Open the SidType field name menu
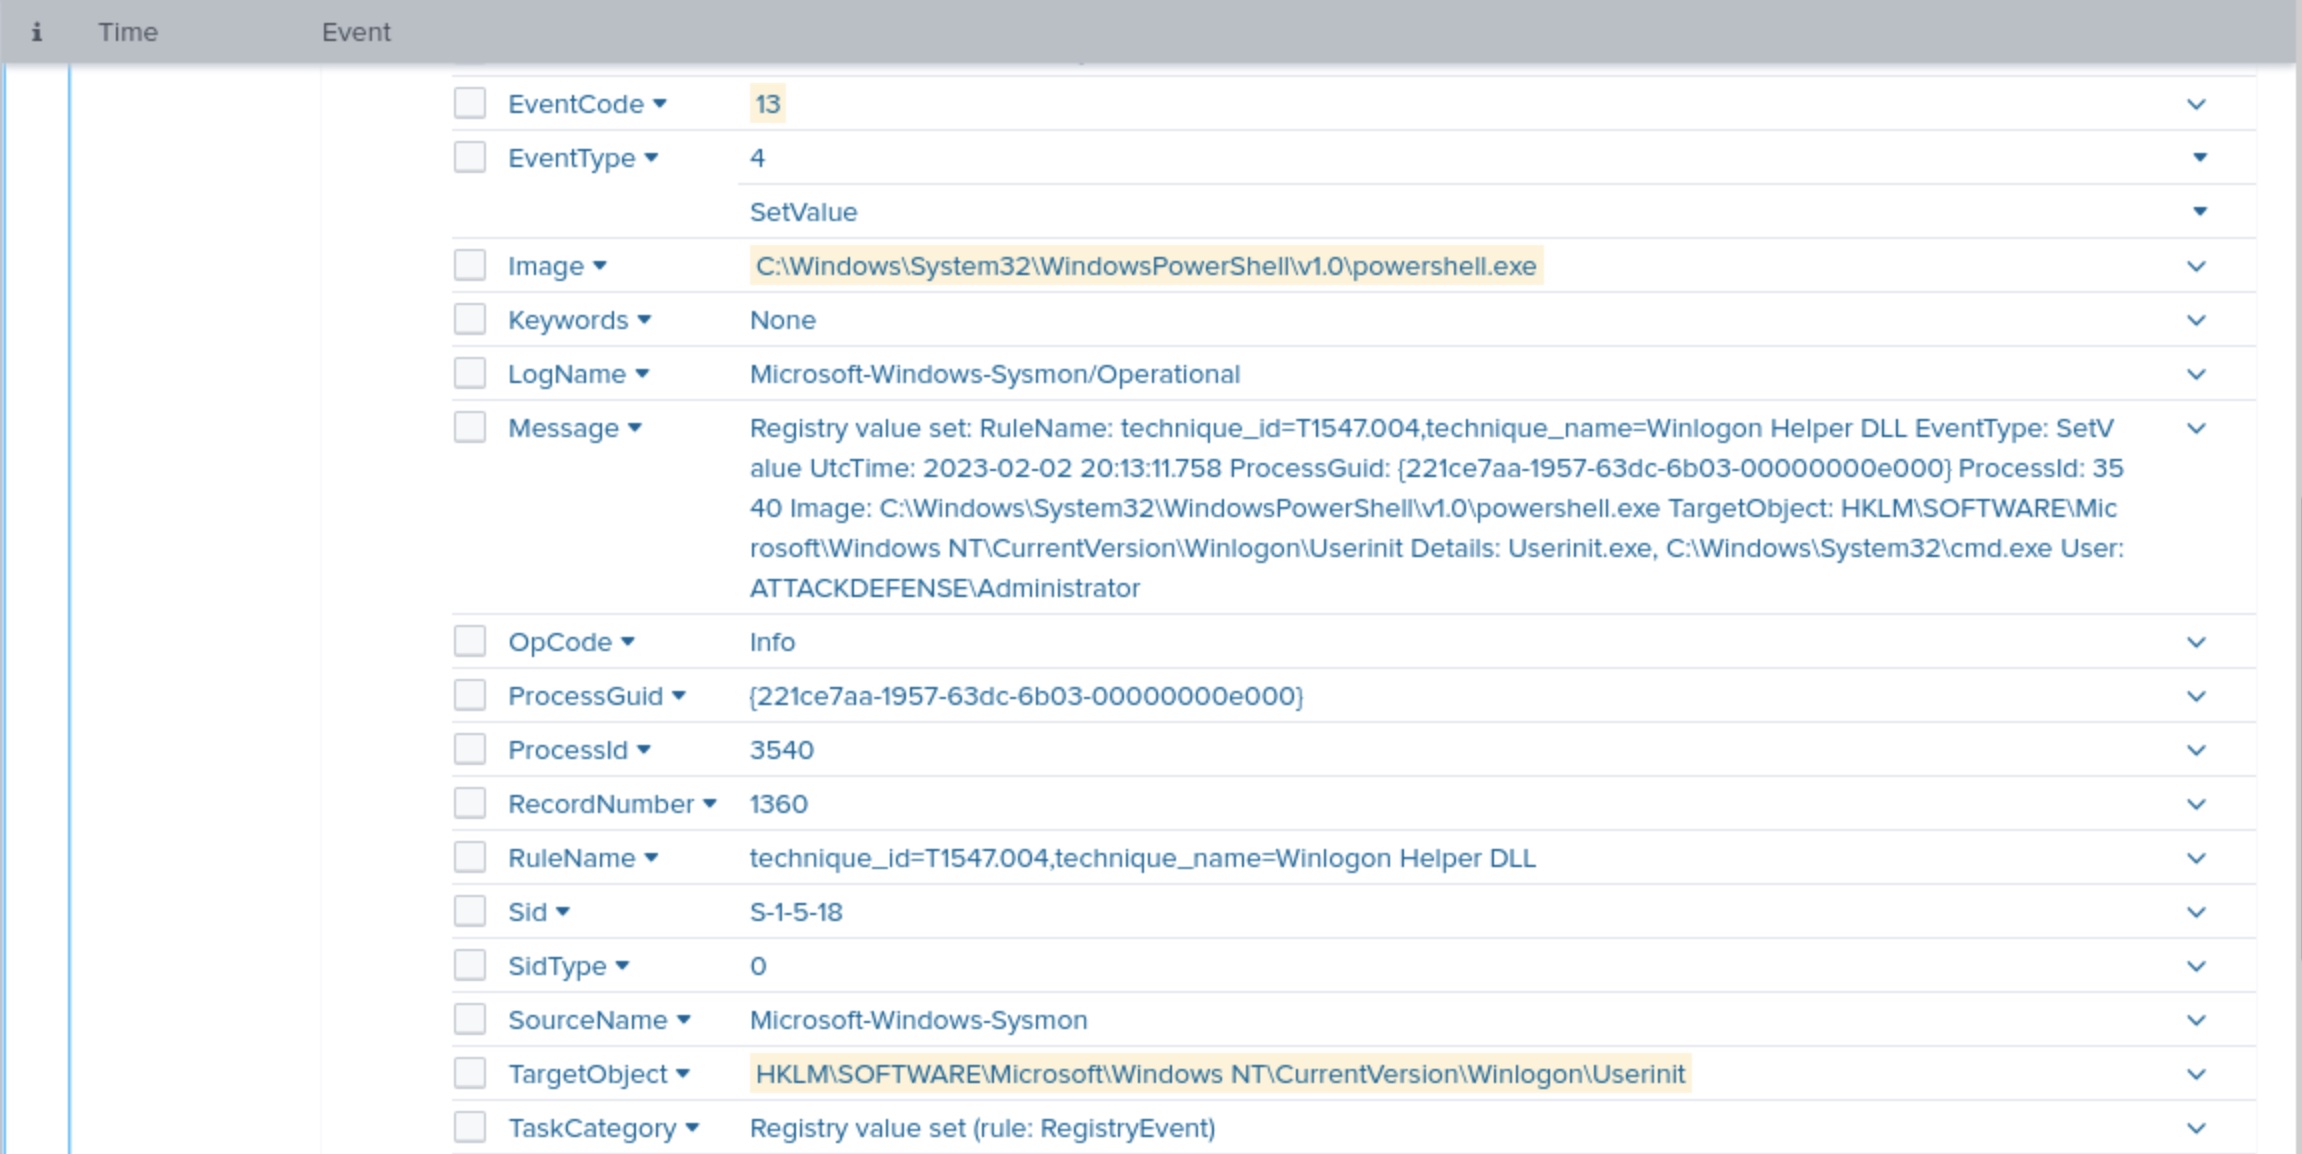This screenshot has width=2302, height=1154. point(569,966)
